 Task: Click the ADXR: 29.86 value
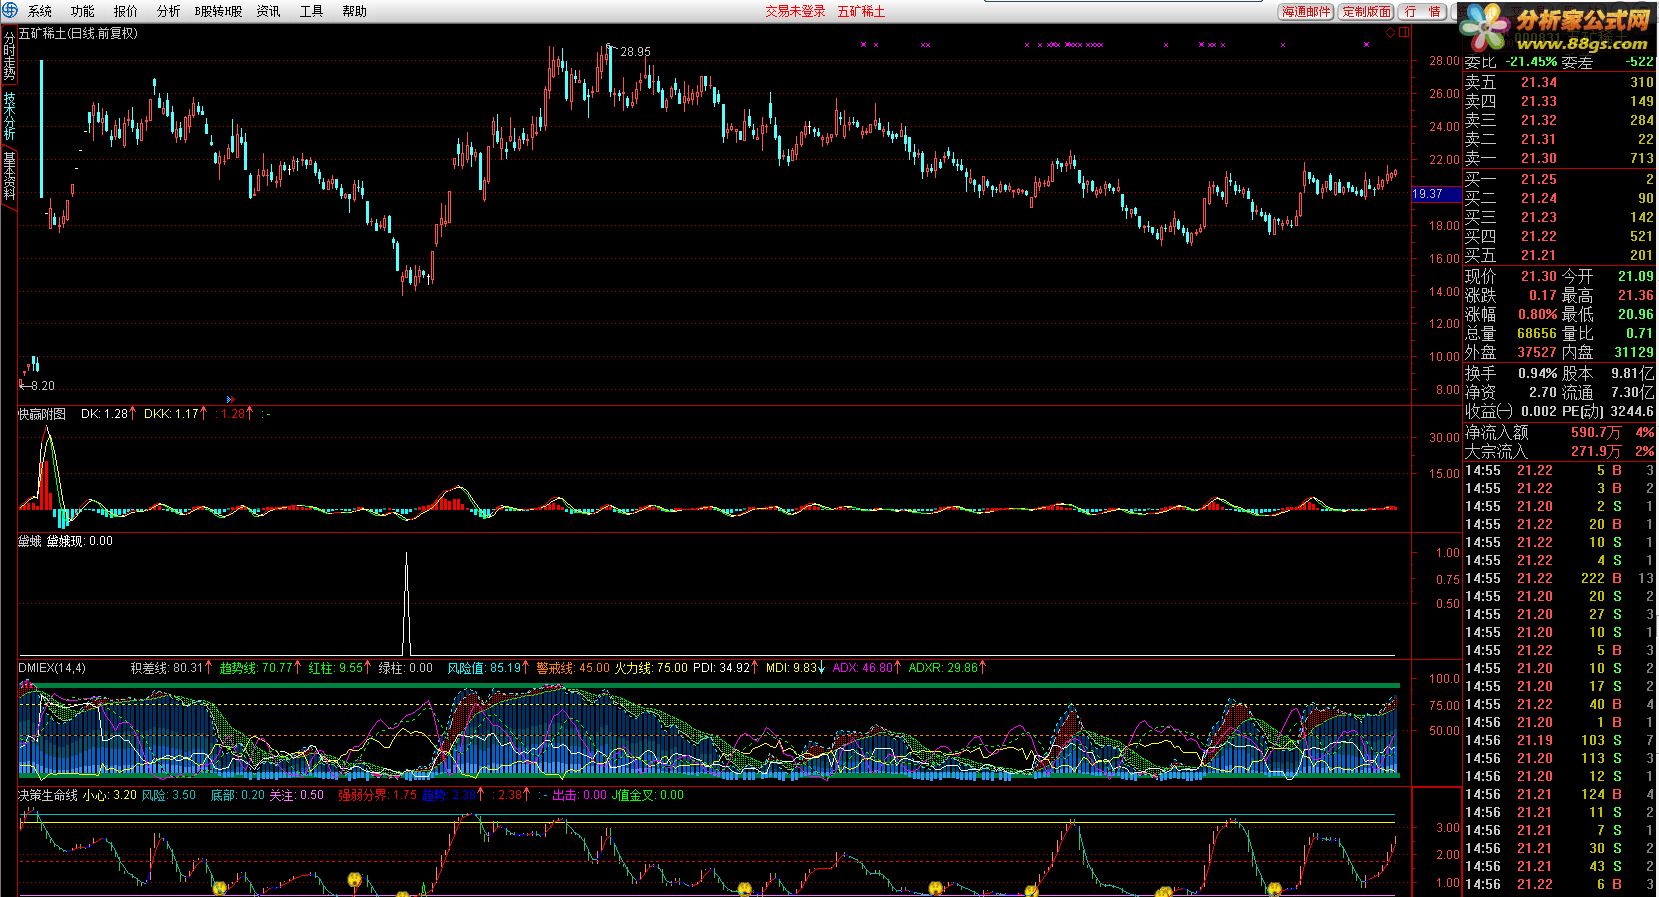tap(943, 667)
